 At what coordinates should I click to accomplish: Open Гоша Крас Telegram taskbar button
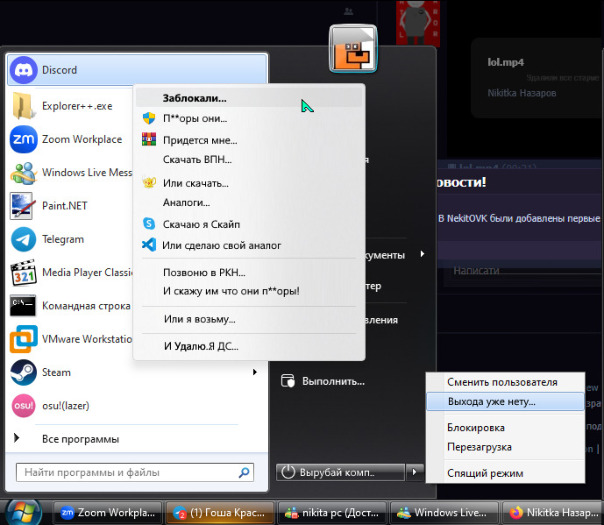[x=220, y=513]
